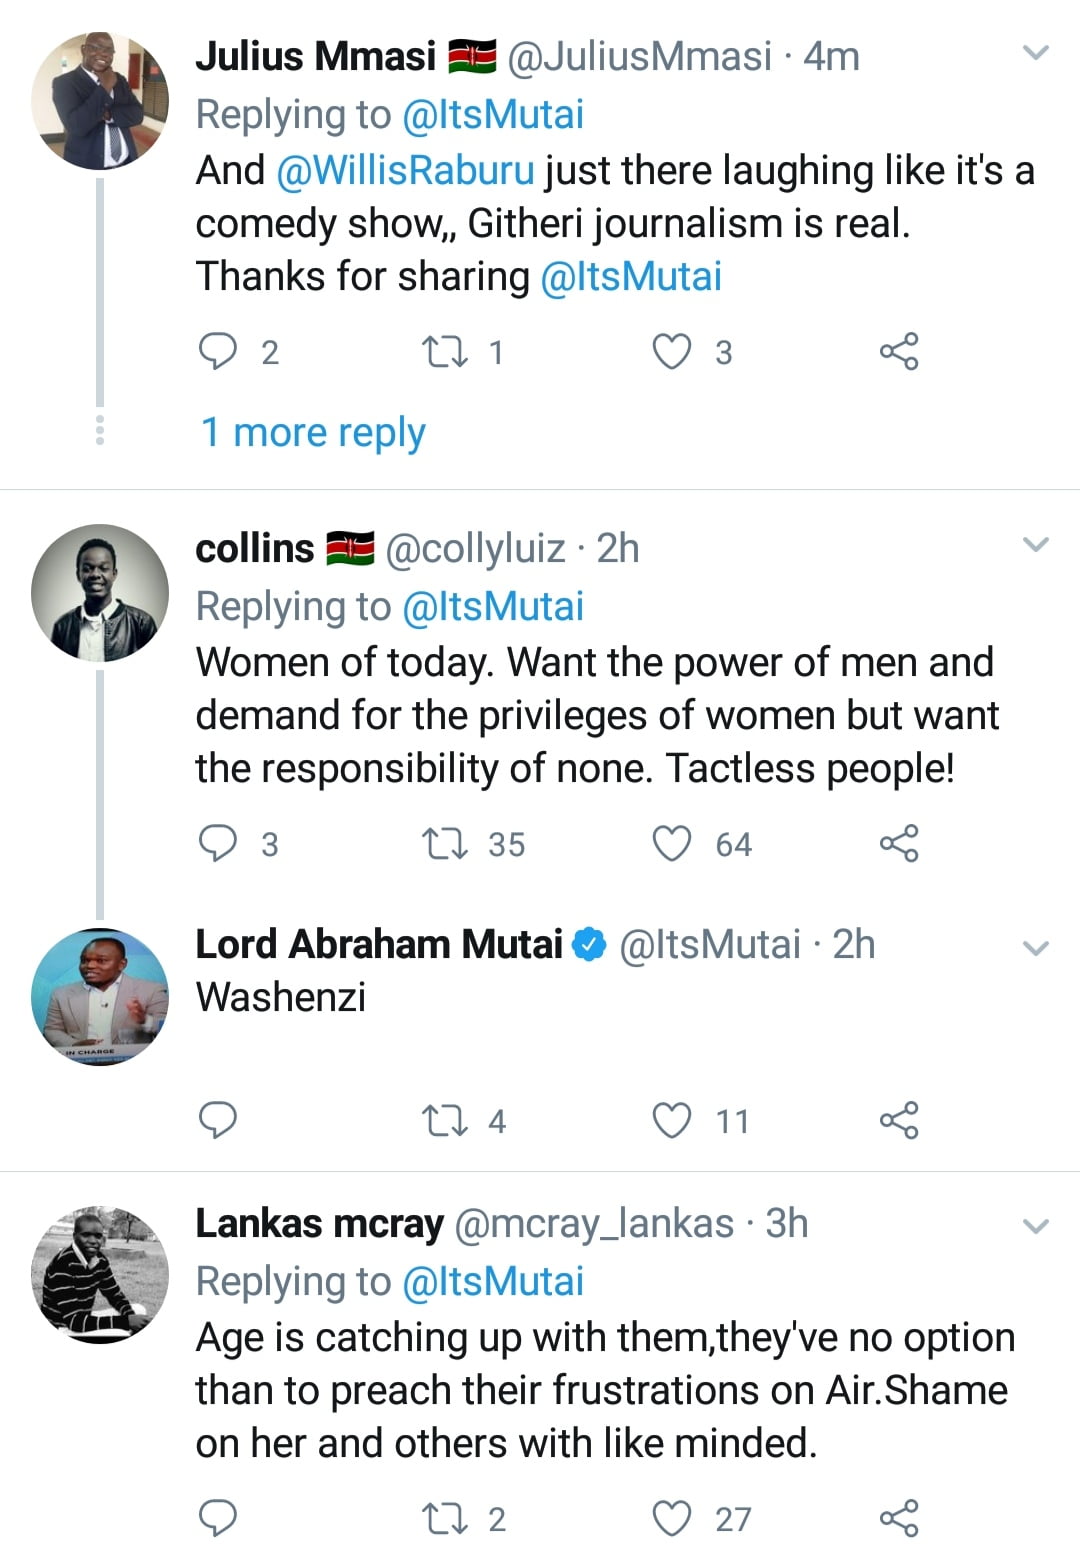The width and height of the screenshot is (1080, 1567).
Task: Open Julius Mmasi's profile picture
Action: pos(99,101)
